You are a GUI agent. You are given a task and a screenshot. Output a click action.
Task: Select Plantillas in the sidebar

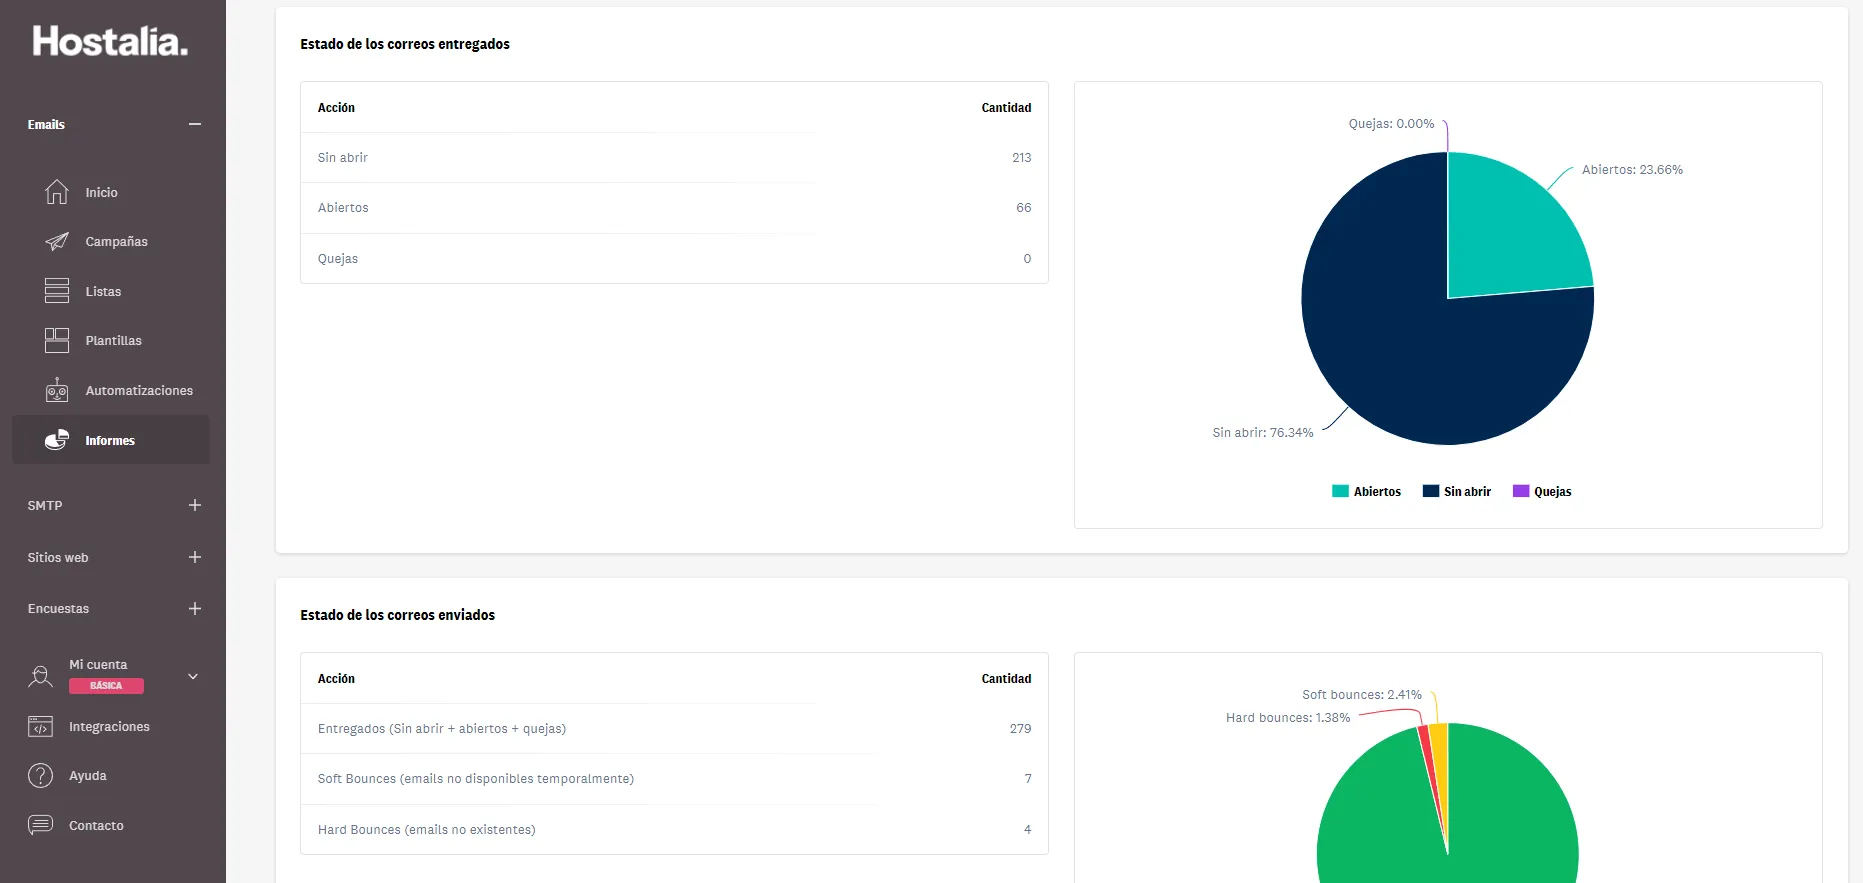113,341
